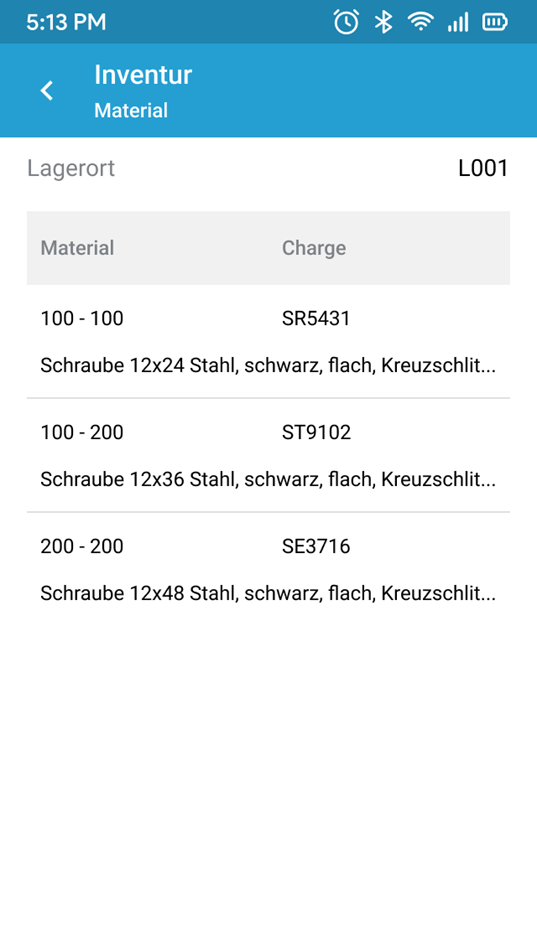Open material row 100 - 100

[x=268, y=342]
